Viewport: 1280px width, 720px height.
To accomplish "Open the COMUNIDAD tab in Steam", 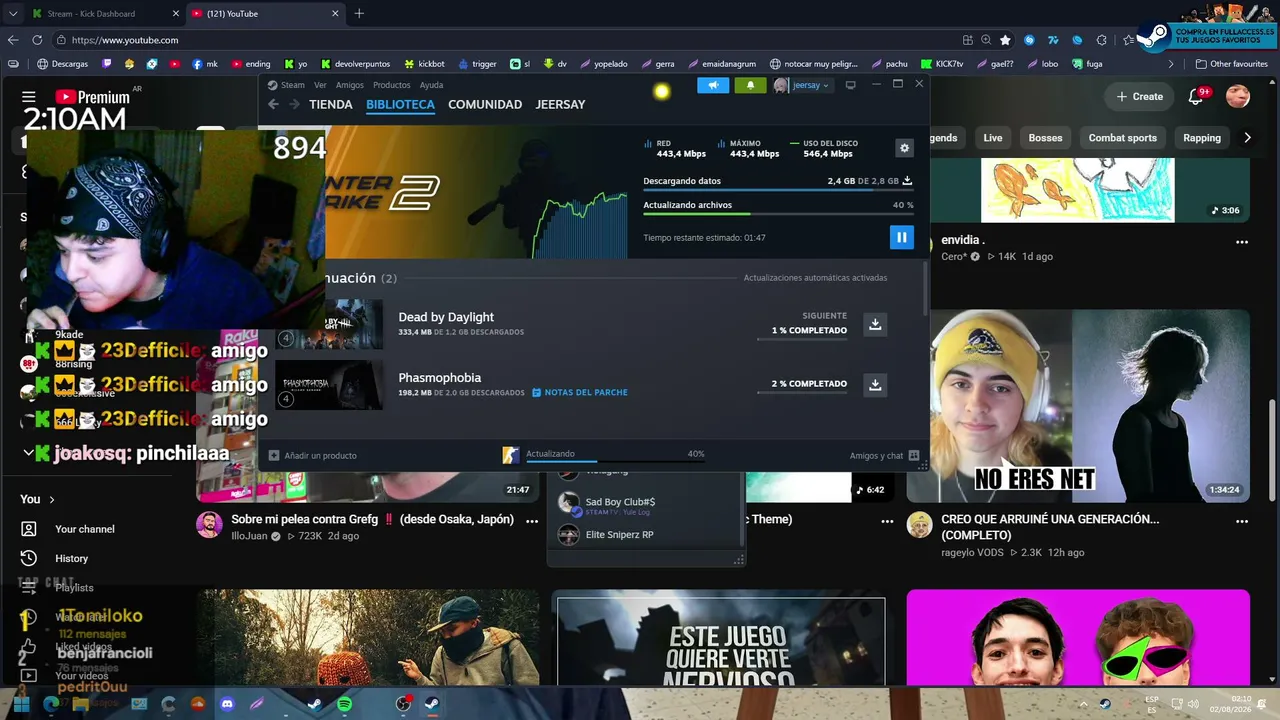I will [x=485, y=104].
